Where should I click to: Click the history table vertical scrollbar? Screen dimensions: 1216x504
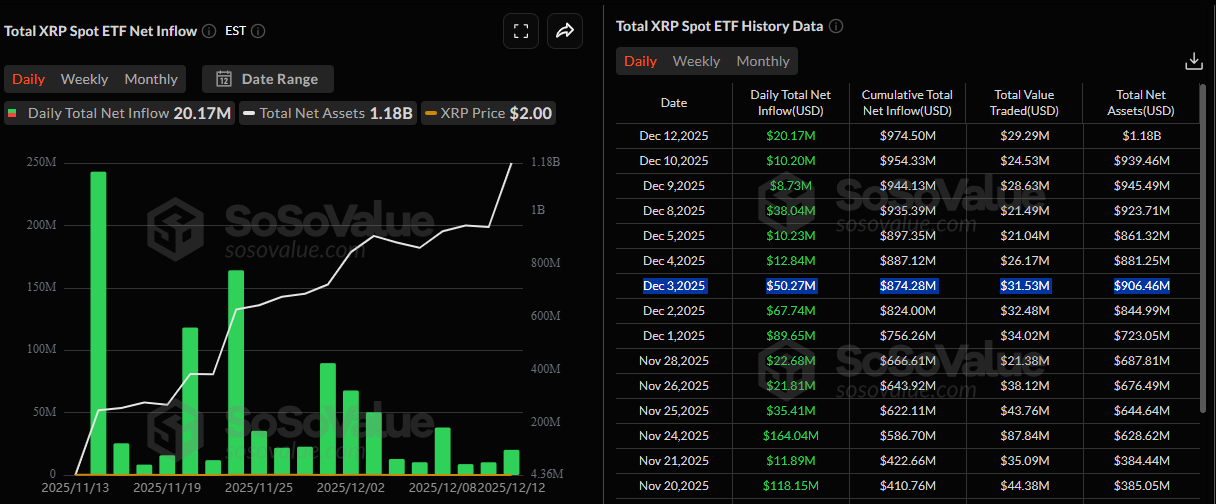coord(1201,250)
